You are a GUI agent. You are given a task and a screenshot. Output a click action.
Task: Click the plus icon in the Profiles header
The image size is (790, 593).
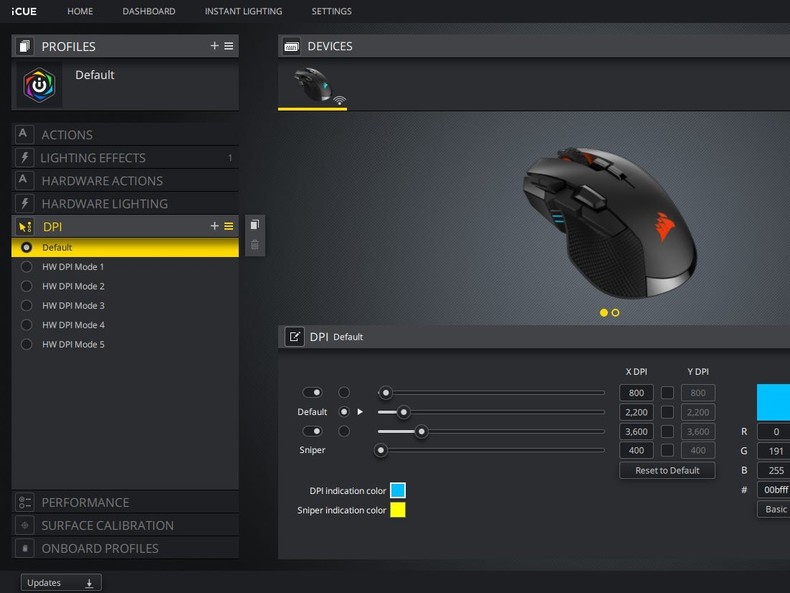click(214, 46)
